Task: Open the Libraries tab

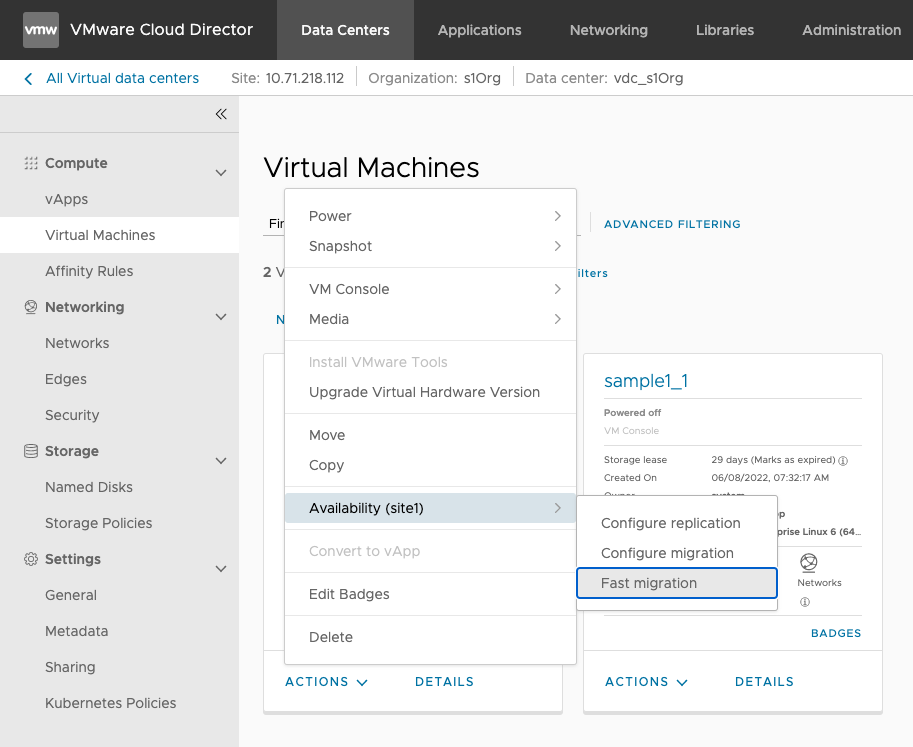Action: pyautogui.click(x=725, y=30)
